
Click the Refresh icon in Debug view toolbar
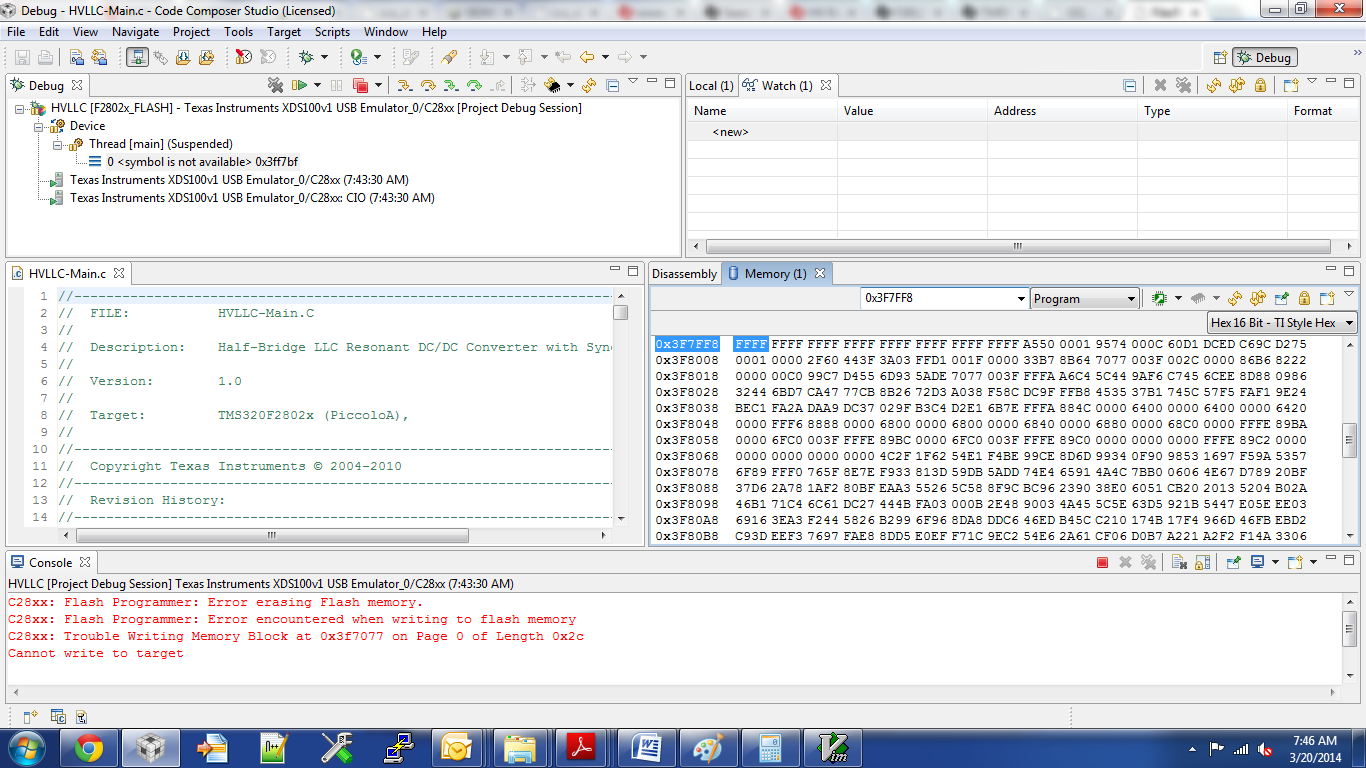(x=589, y=86)
